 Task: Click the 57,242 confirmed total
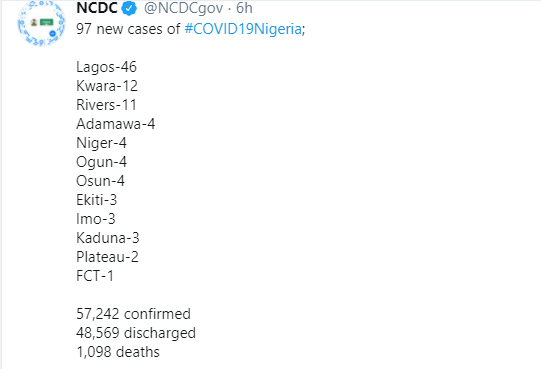133,314
